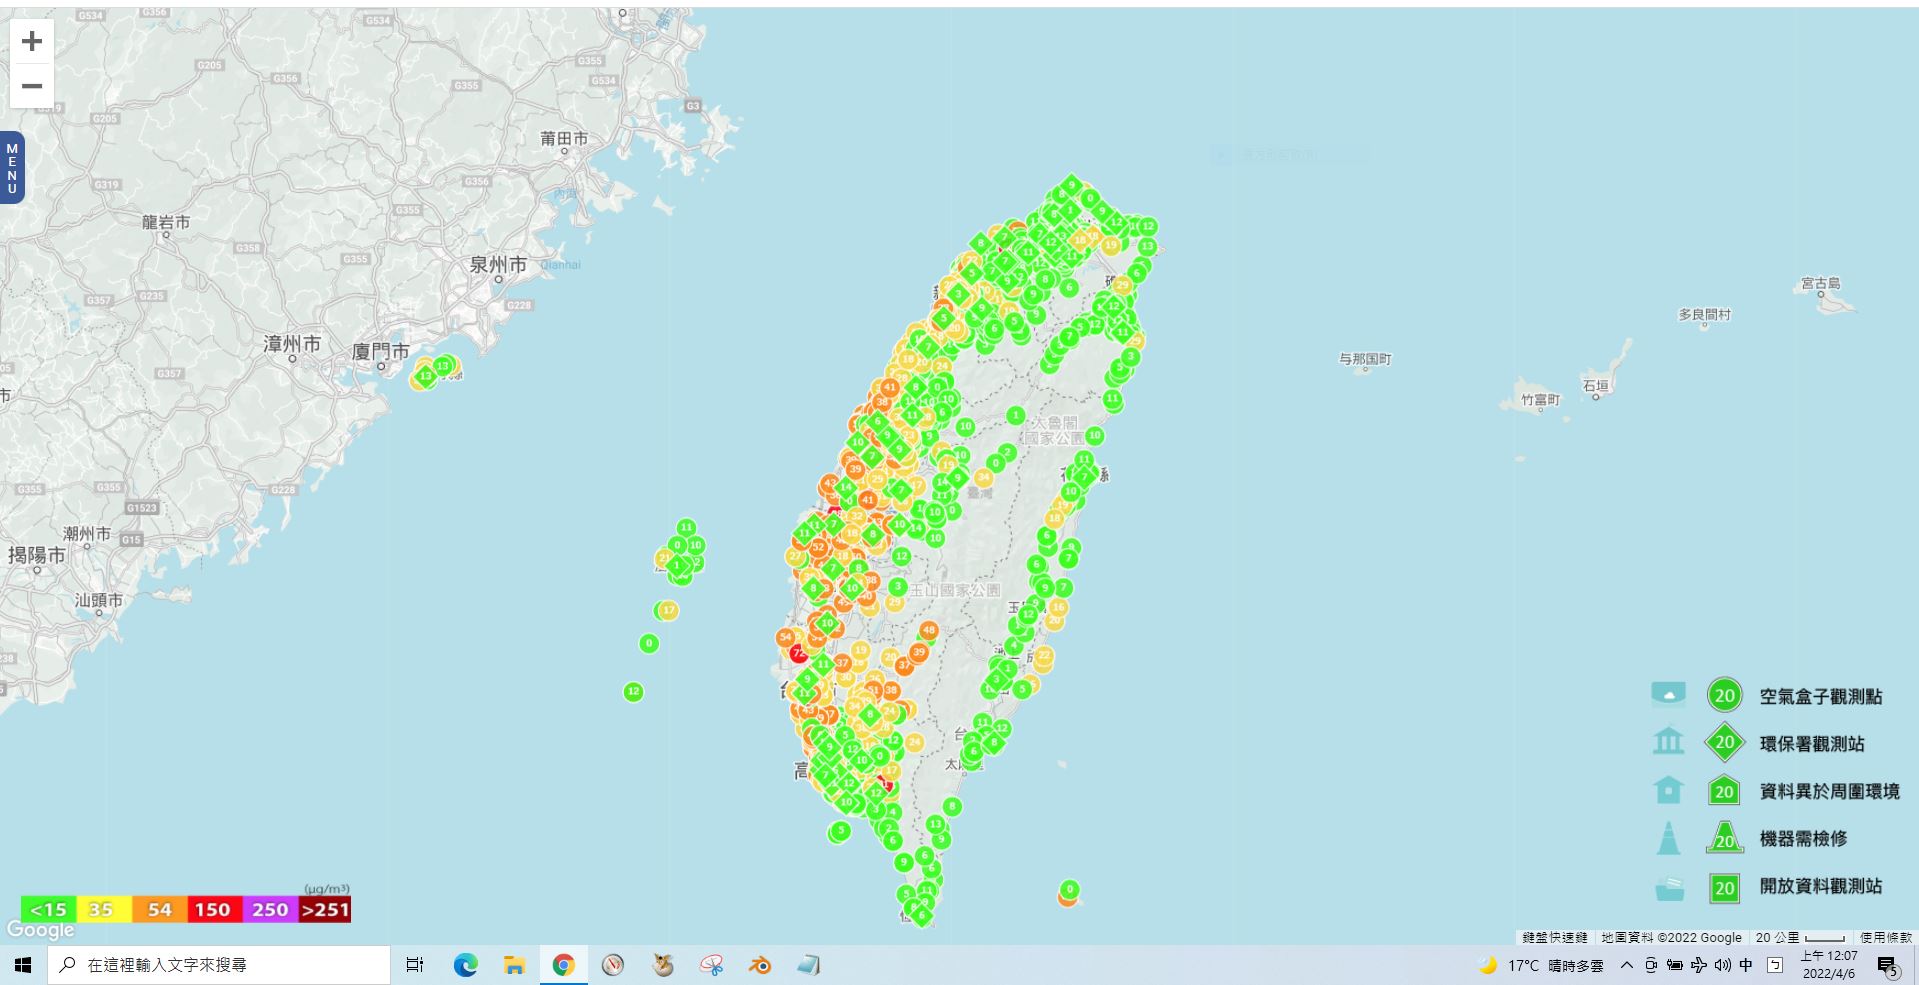
Task: Open the clock showing 上午 12:07
Action: (x=1829, y=965)
